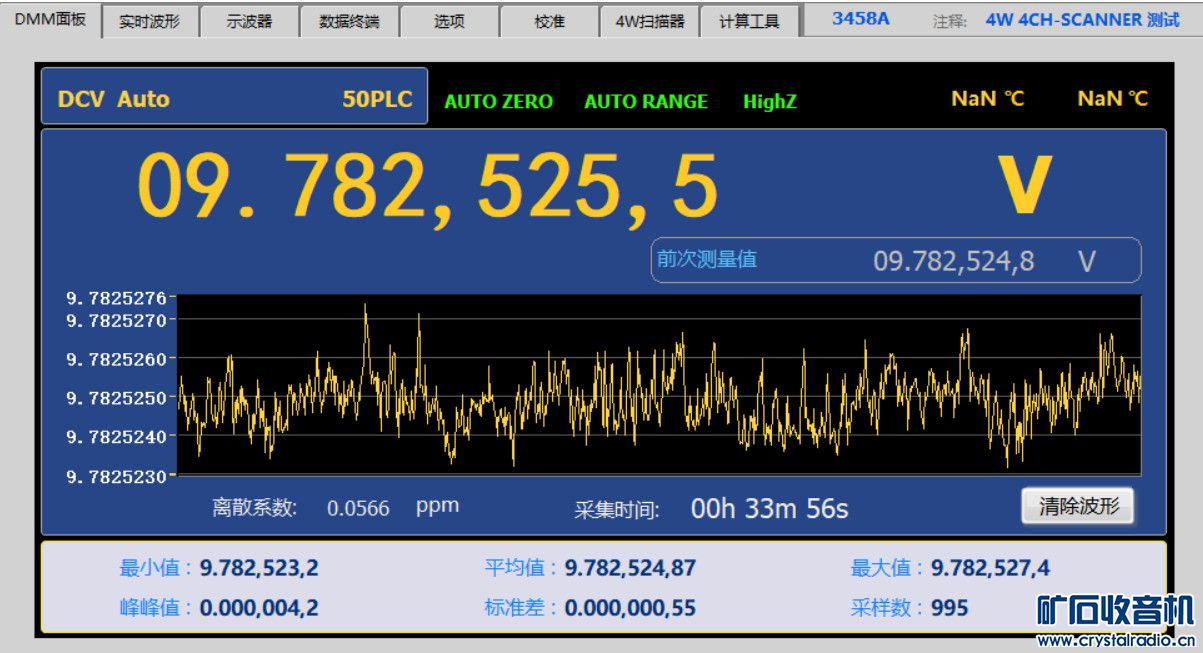Viewport: 1203px width, 653px height.
Task: Click the AUTO ZERO indicator
Action: coord(498,102)
